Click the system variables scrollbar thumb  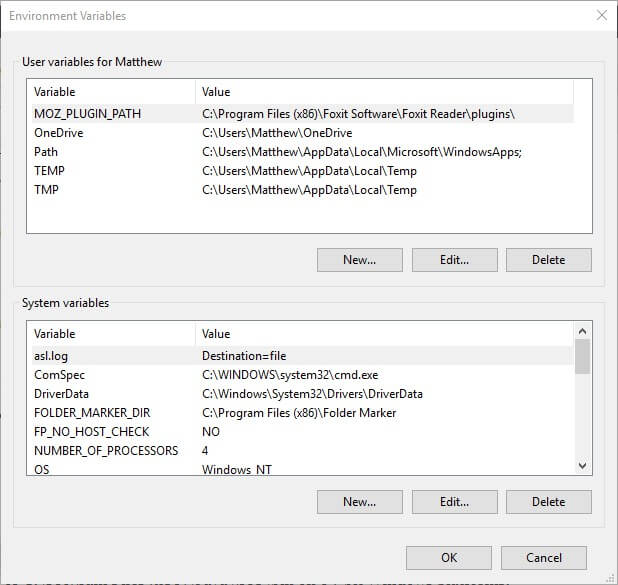coord(582,356)
